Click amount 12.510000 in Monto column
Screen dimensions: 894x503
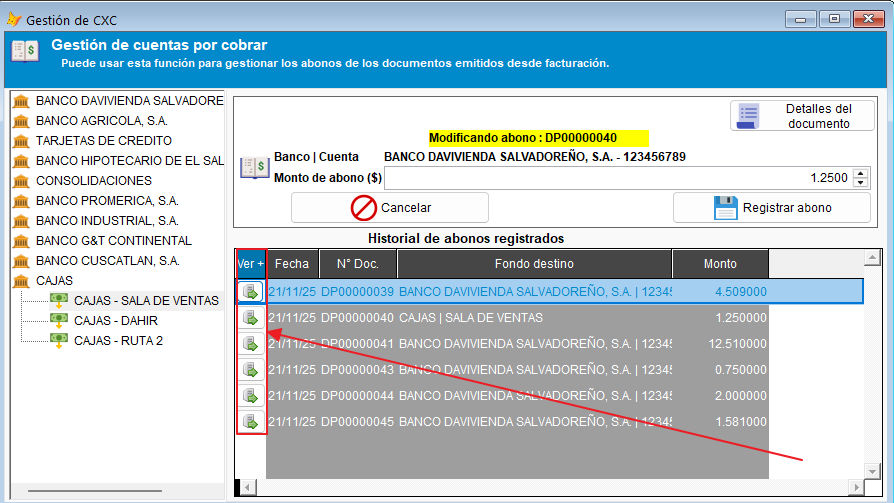coord(737,344)
